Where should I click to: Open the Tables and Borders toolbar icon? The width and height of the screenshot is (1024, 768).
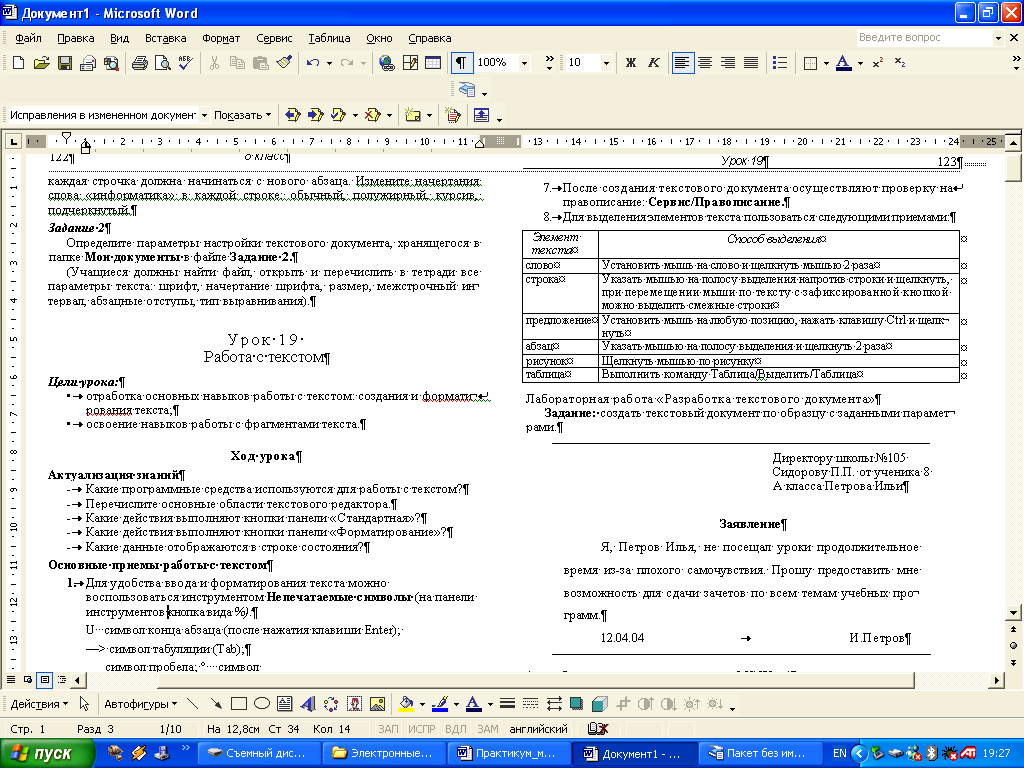coord(410,63)
